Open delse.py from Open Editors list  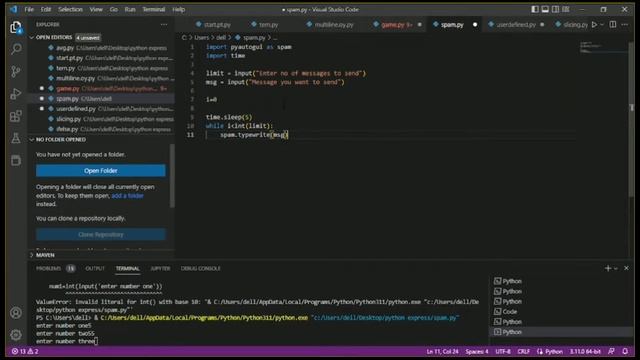click(x=101, y=129)
